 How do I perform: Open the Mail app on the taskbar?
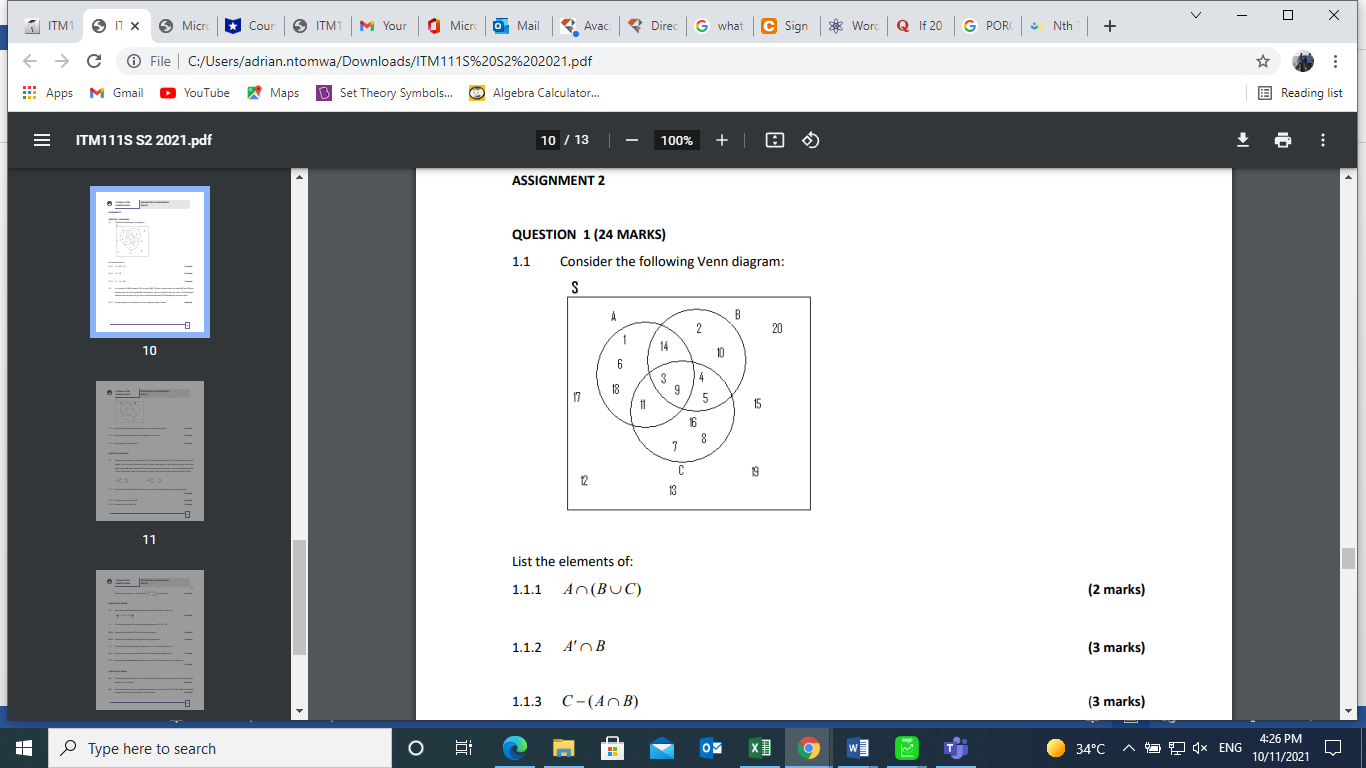(662, 748)
